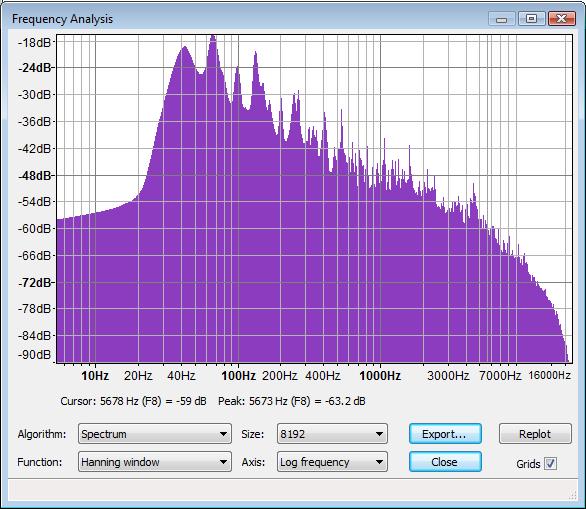Image resolution: width=586 pixels, height=509 pixels.
Task: Click the arrow of the Axis combo box
Action: coord(379,462)
